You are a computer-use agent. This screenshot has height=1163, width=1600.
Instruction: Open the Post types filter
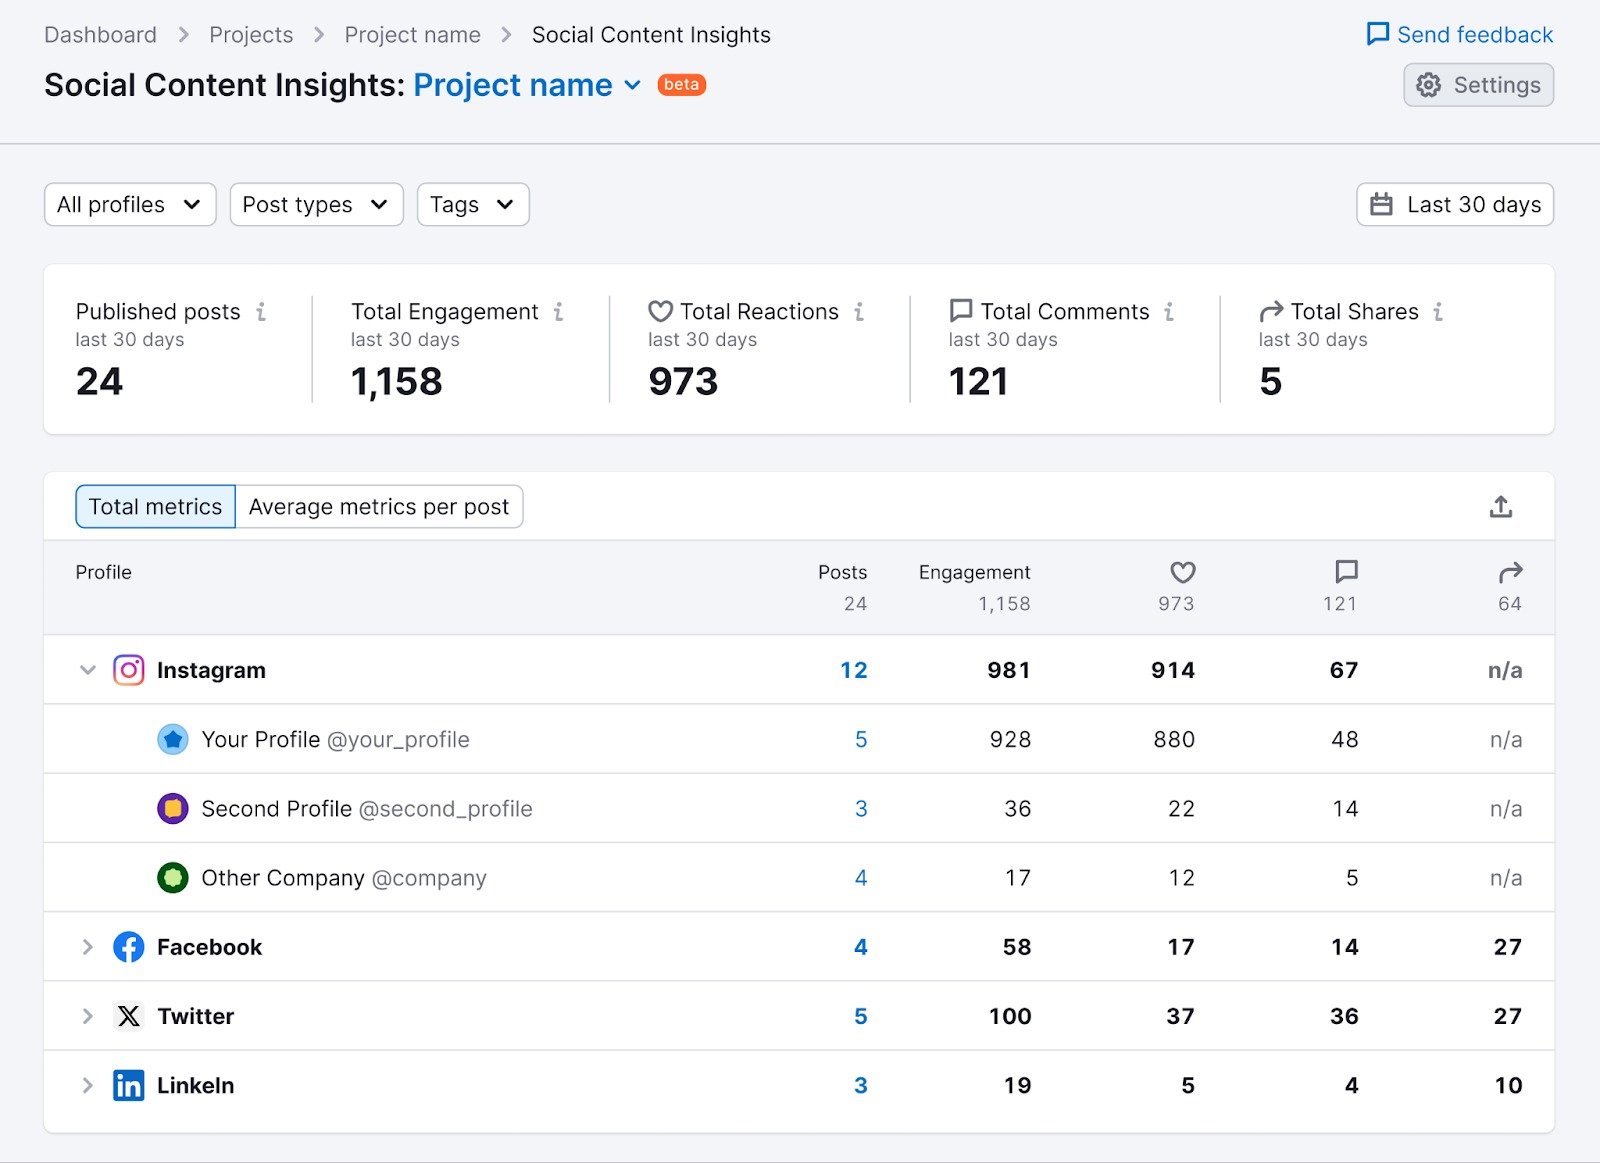tap(316, 204)
